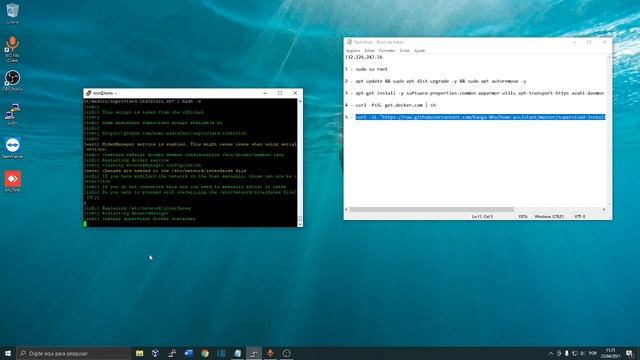
Task: Open Arquivo menu in Notepad
Action: click(x=353, y=51)
